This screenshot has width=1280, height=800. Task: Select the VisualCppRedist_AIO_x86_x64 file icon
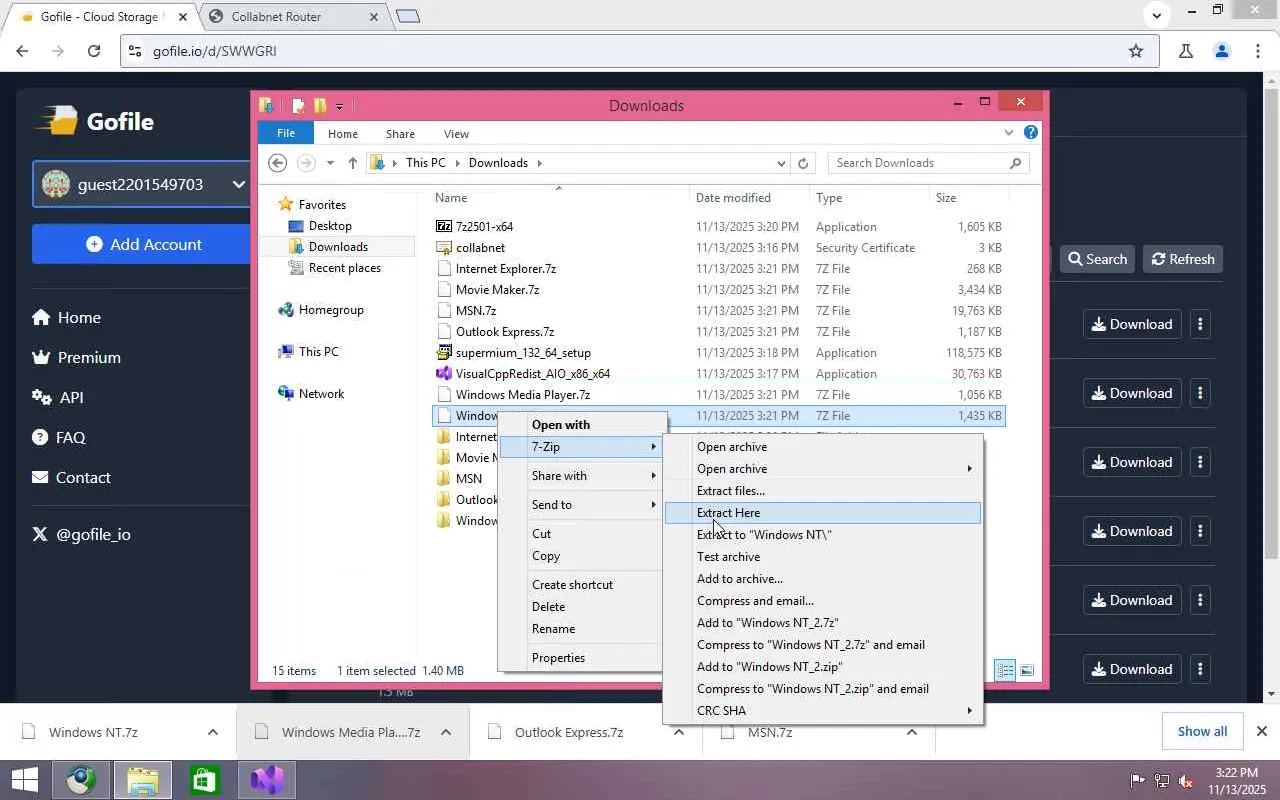tap(444, 374)
